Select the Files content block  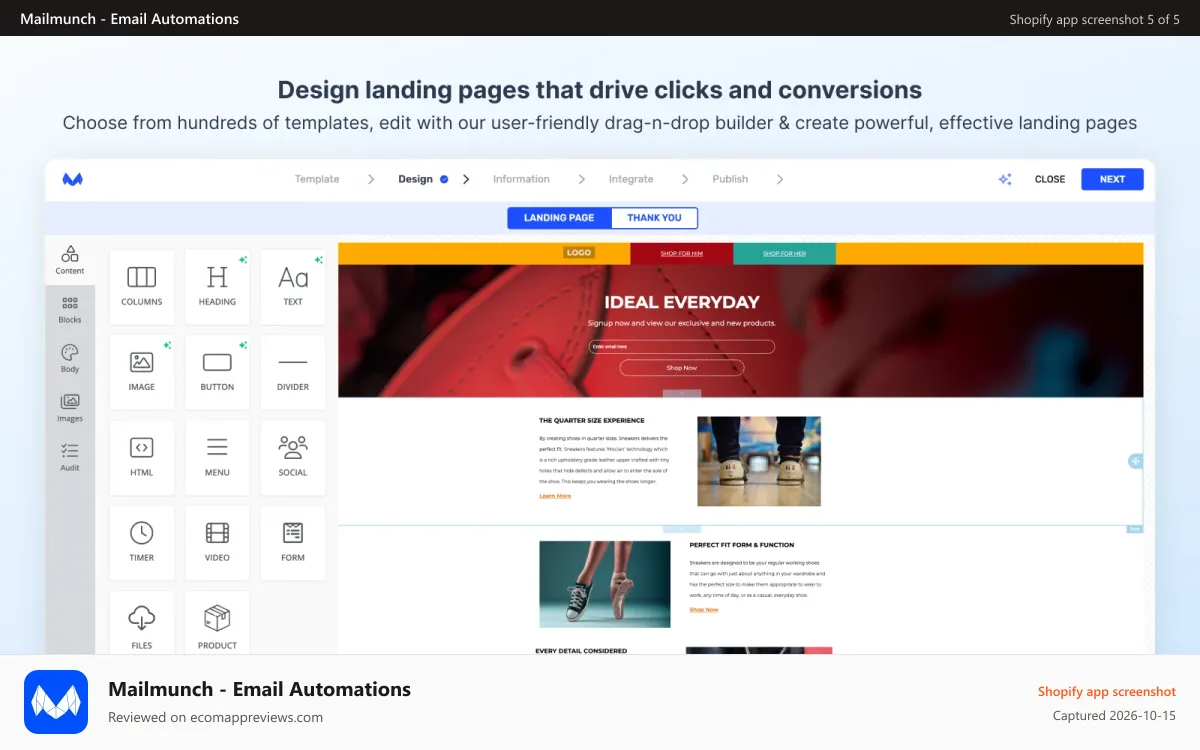pos(142,625)
